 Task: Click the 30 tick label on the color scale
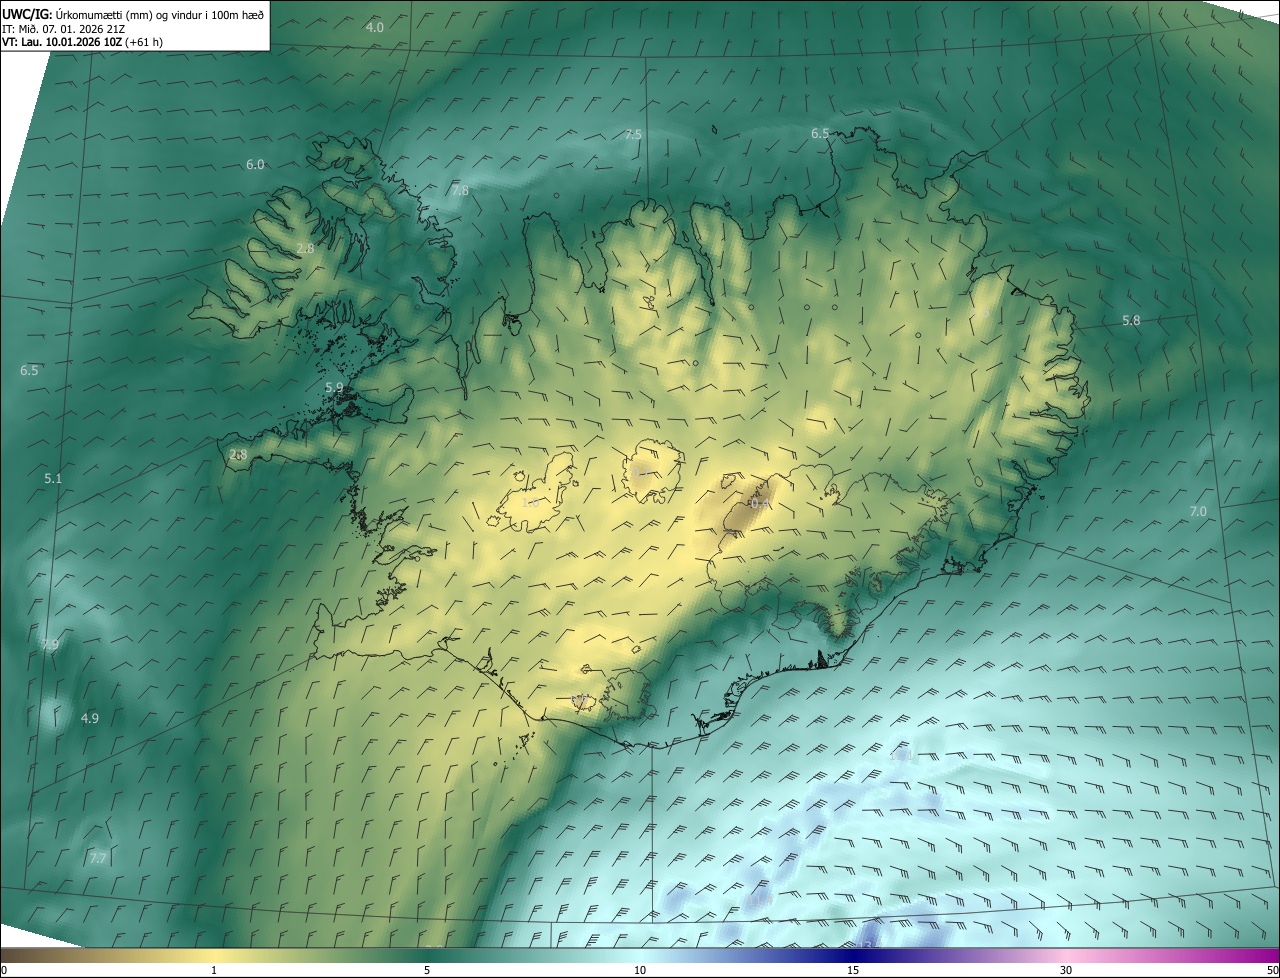[1066, 971]
